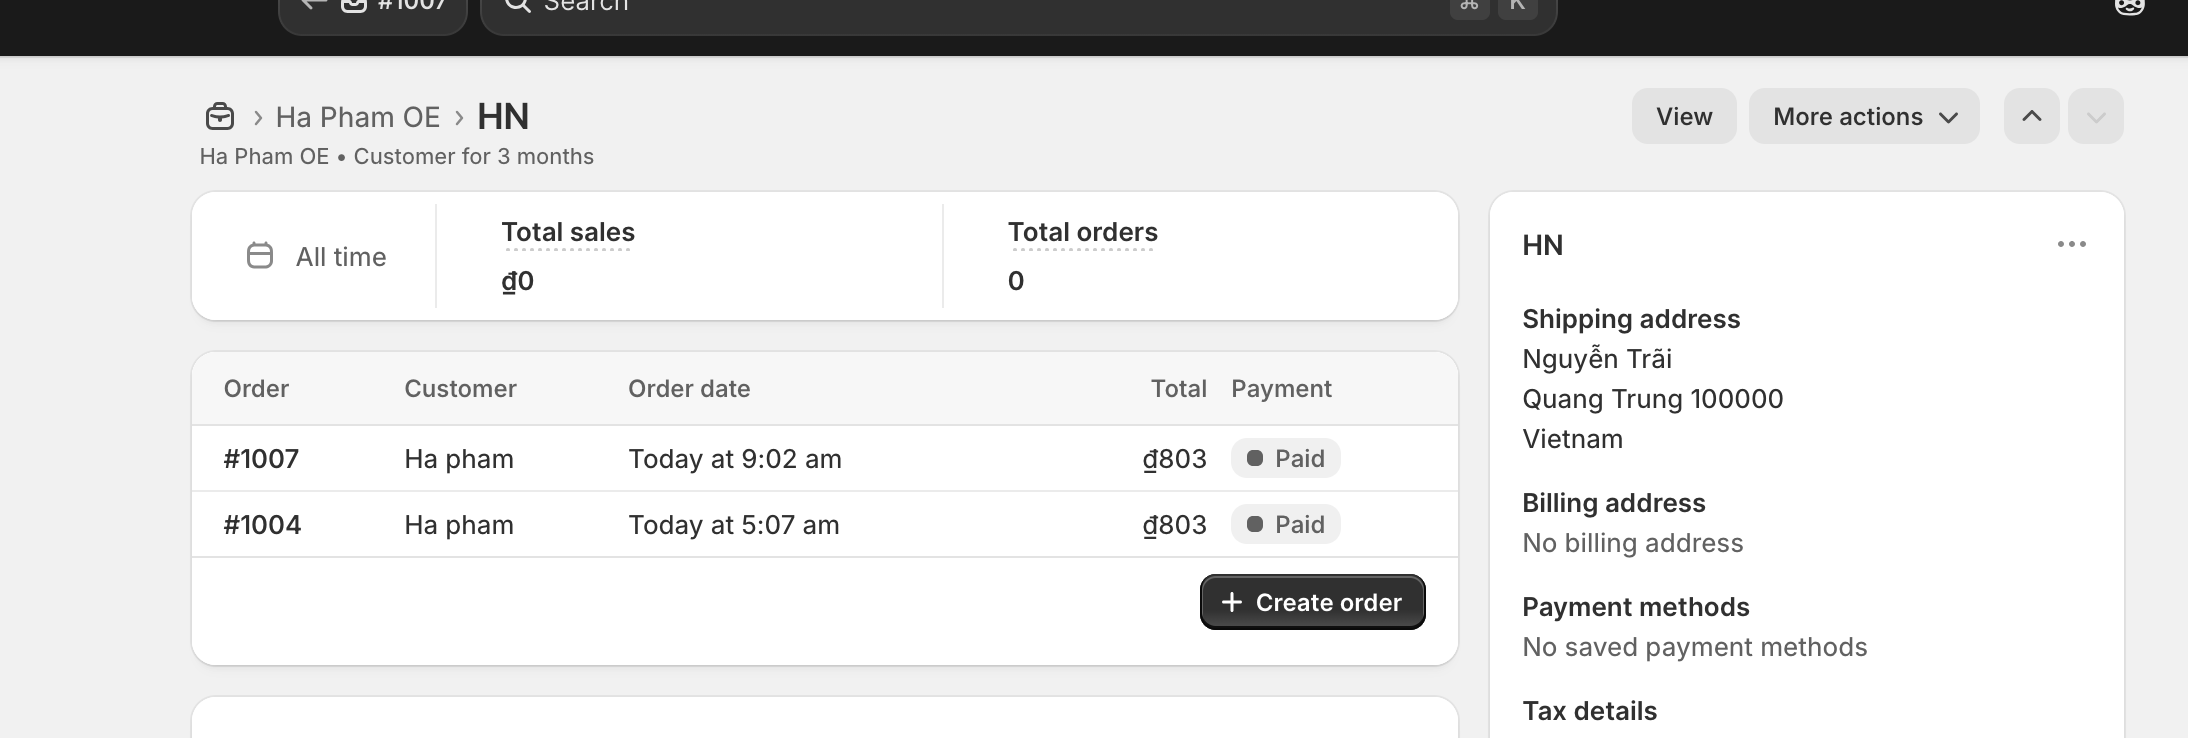Click the Companies briefcase breadcrumb icon
The image size is (2188, 738).
click(220, 117)
